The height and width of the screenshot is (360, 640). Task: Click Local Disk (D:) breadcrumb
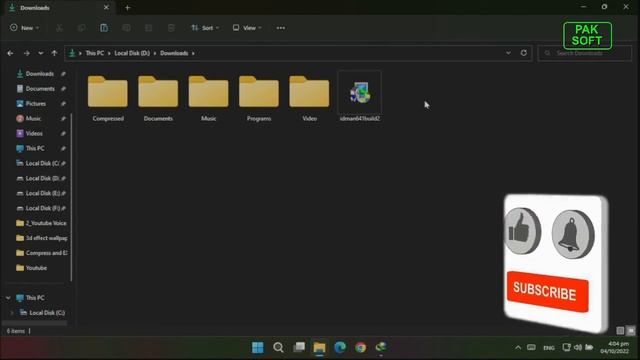tap(132, 53)
